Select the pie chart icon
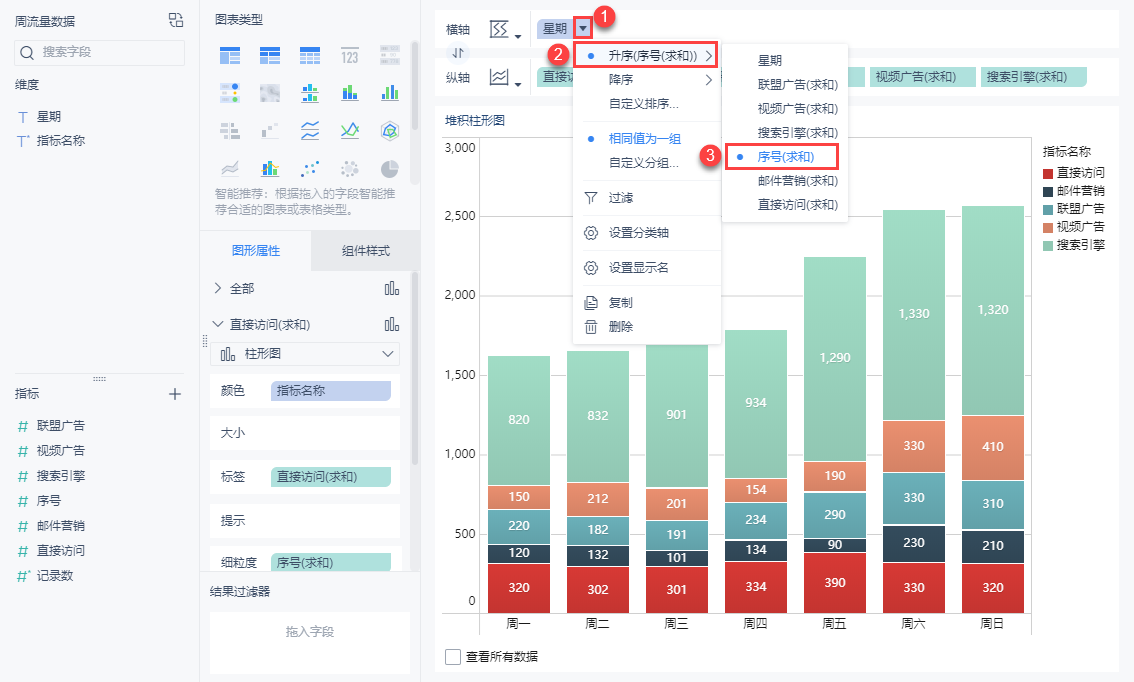 (390, 169)
